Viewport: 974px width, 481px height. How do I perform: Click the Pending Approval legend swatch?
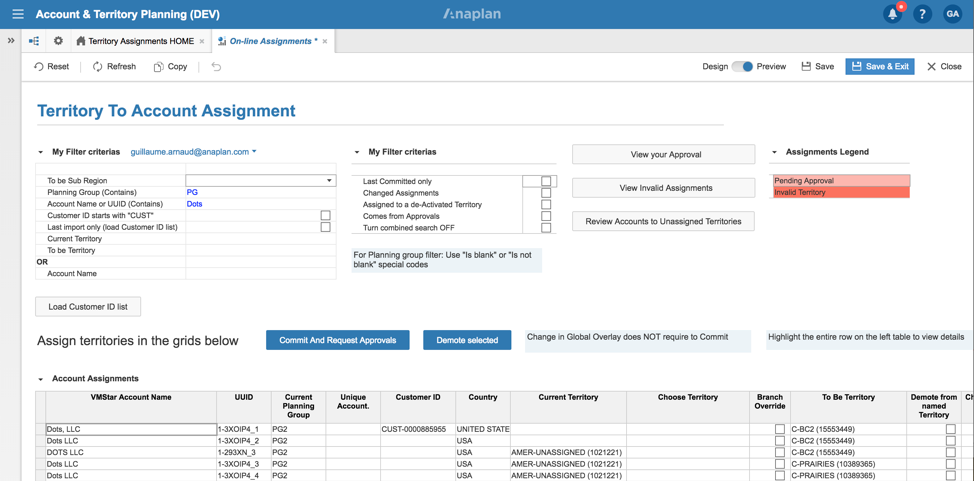click(841, 180)
